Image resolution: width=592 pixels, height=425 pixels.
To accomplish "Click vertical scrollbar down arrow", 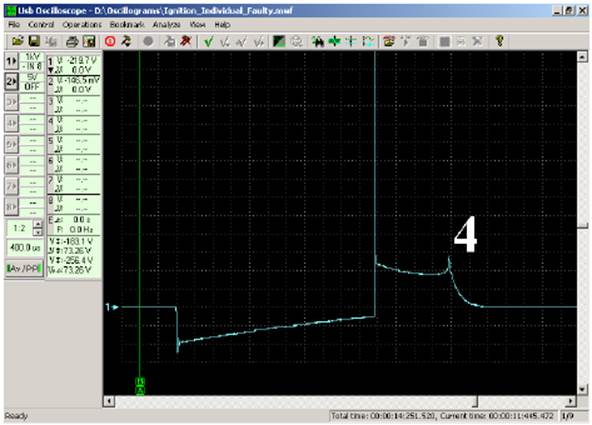I will [582, 389].
